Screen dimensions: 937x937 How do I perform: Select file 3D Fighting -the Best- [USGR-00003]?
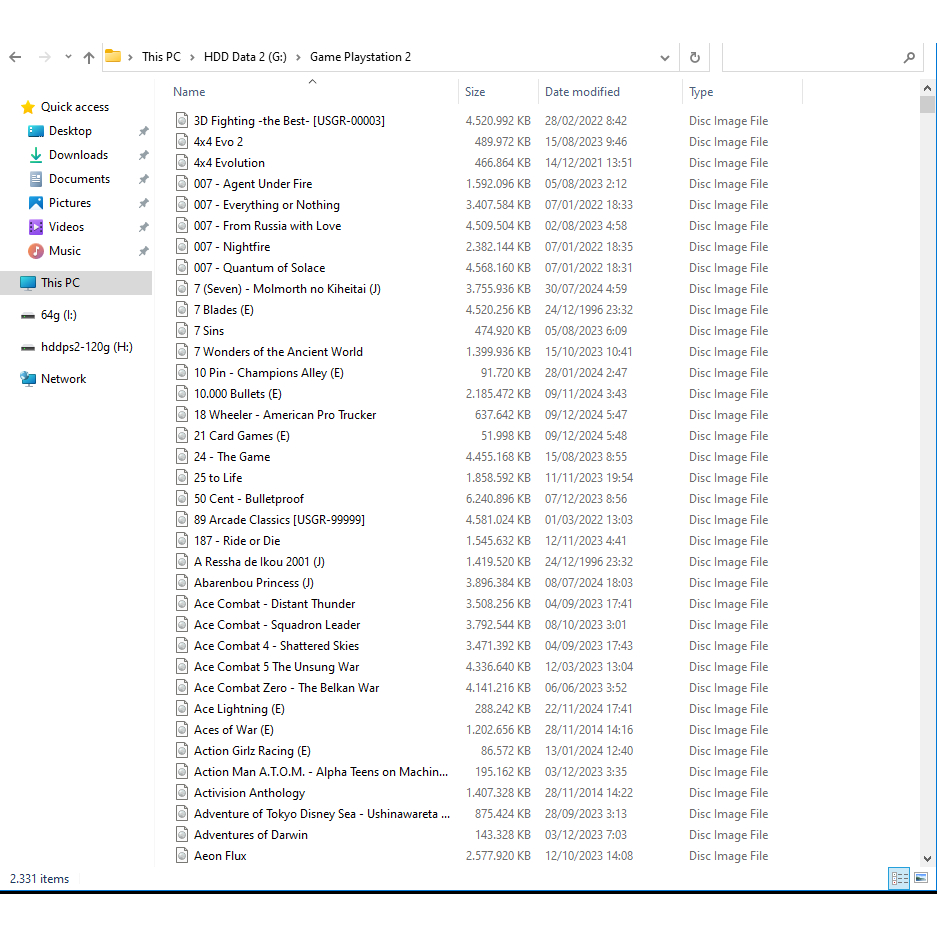pos(289,121)
